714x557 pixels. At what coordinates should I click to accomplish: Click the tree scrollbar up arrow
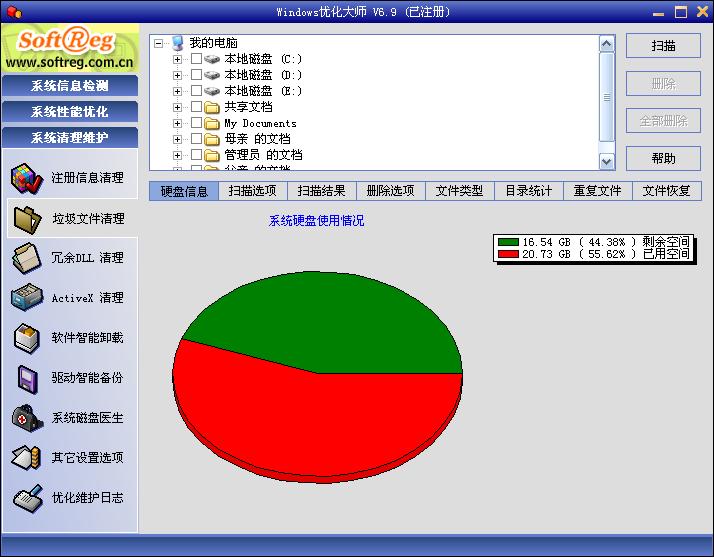[x=607, y=44]
